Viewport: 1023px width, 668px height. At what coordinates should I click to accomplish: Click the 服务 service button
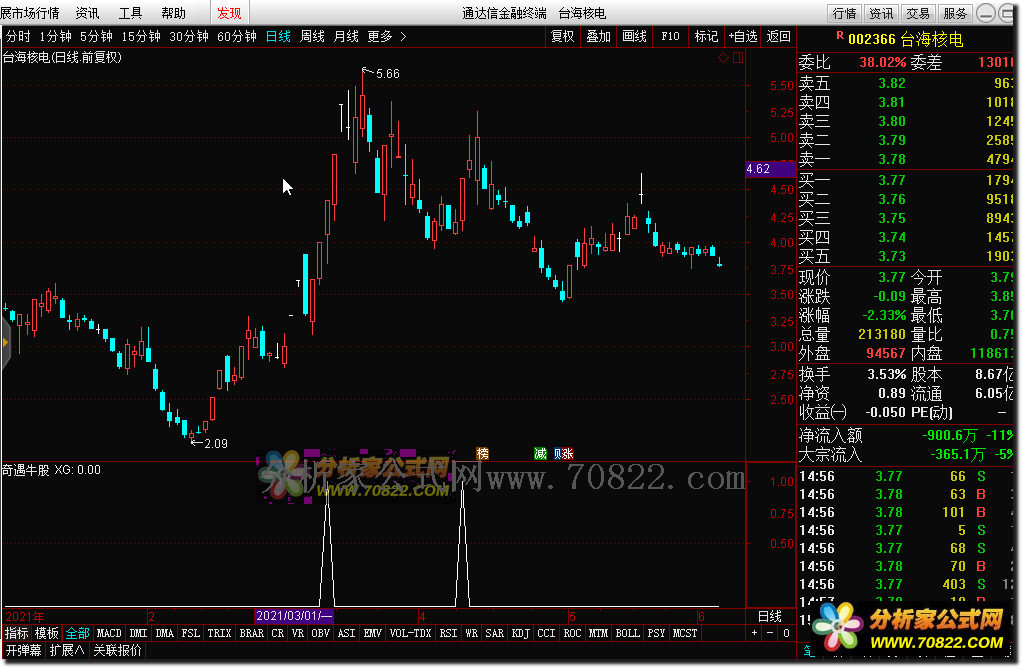click(x=955, y=13)
